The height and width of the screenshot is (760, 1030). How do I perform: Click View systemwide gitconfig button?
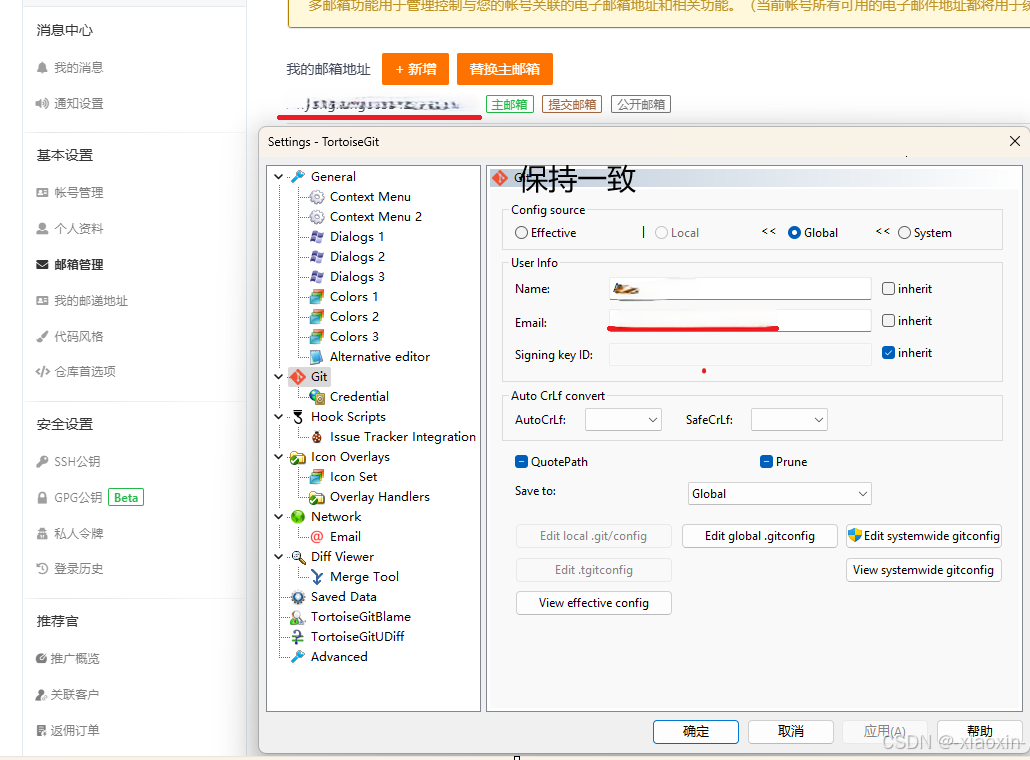pyautogui.click(x=924, y=570)
